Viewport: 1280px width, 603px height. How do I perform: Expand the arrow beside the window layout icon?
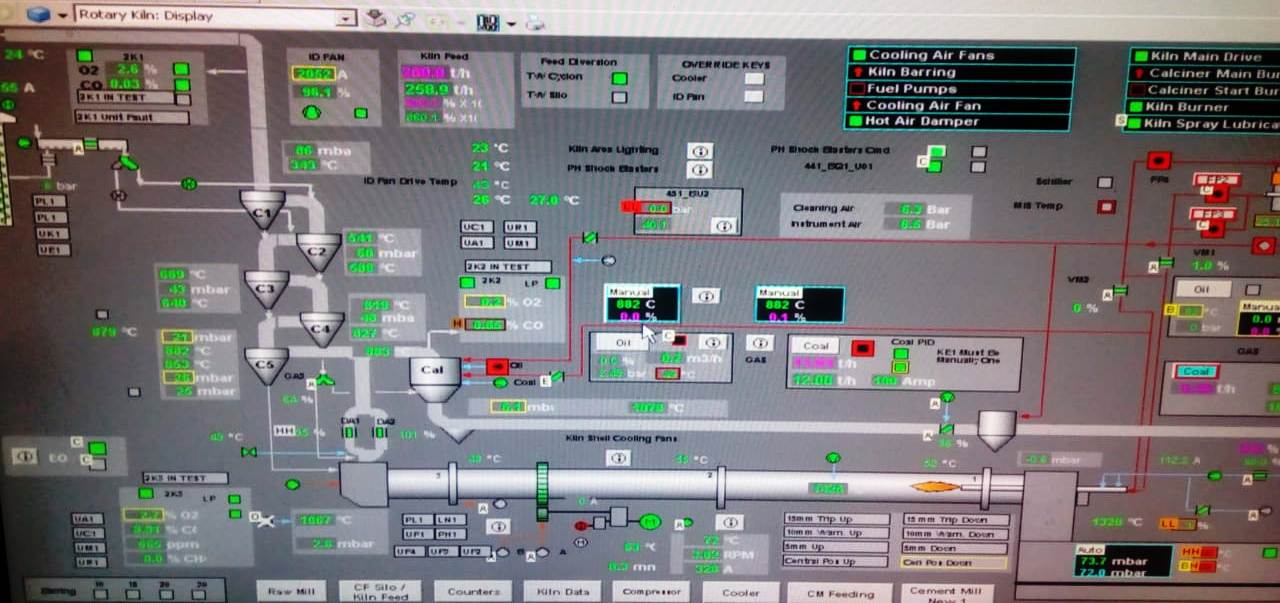(512, 22)
